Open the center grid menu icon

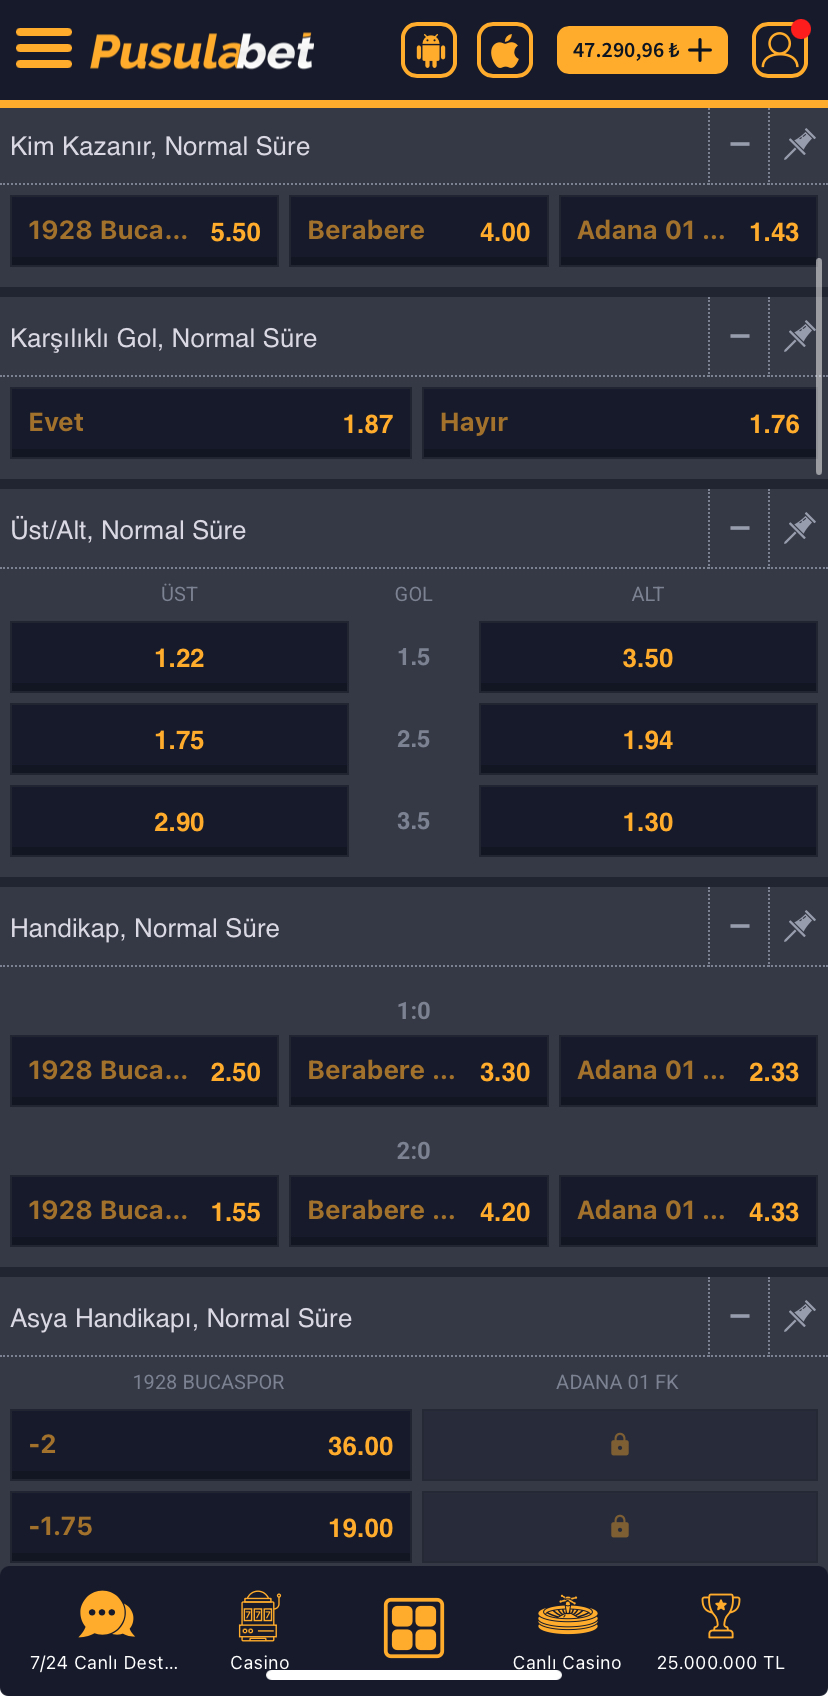(x=414, y=1627)
